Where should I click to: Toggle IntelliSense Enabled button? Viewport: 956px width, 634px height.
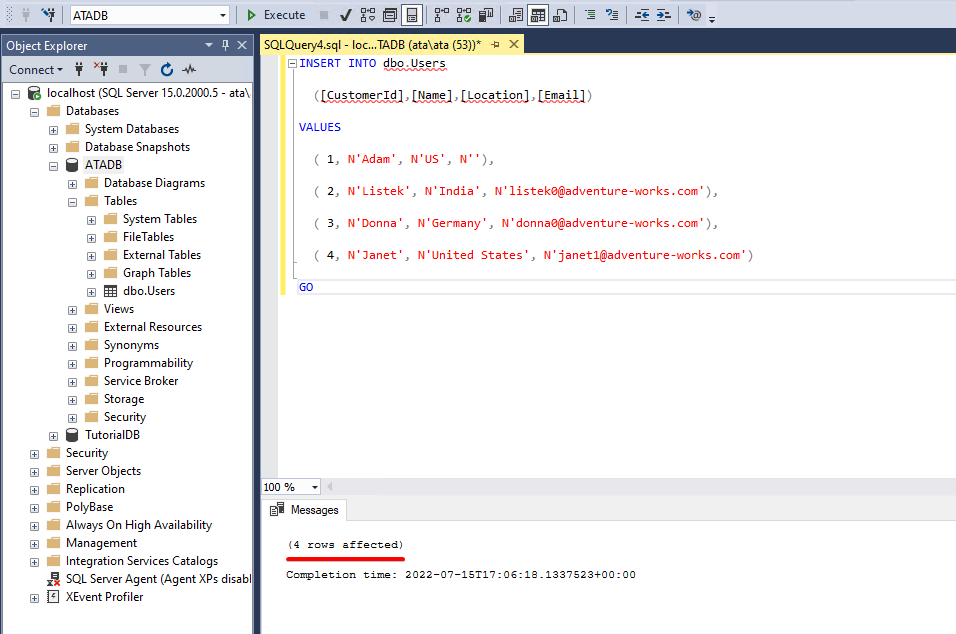point(412,15)
